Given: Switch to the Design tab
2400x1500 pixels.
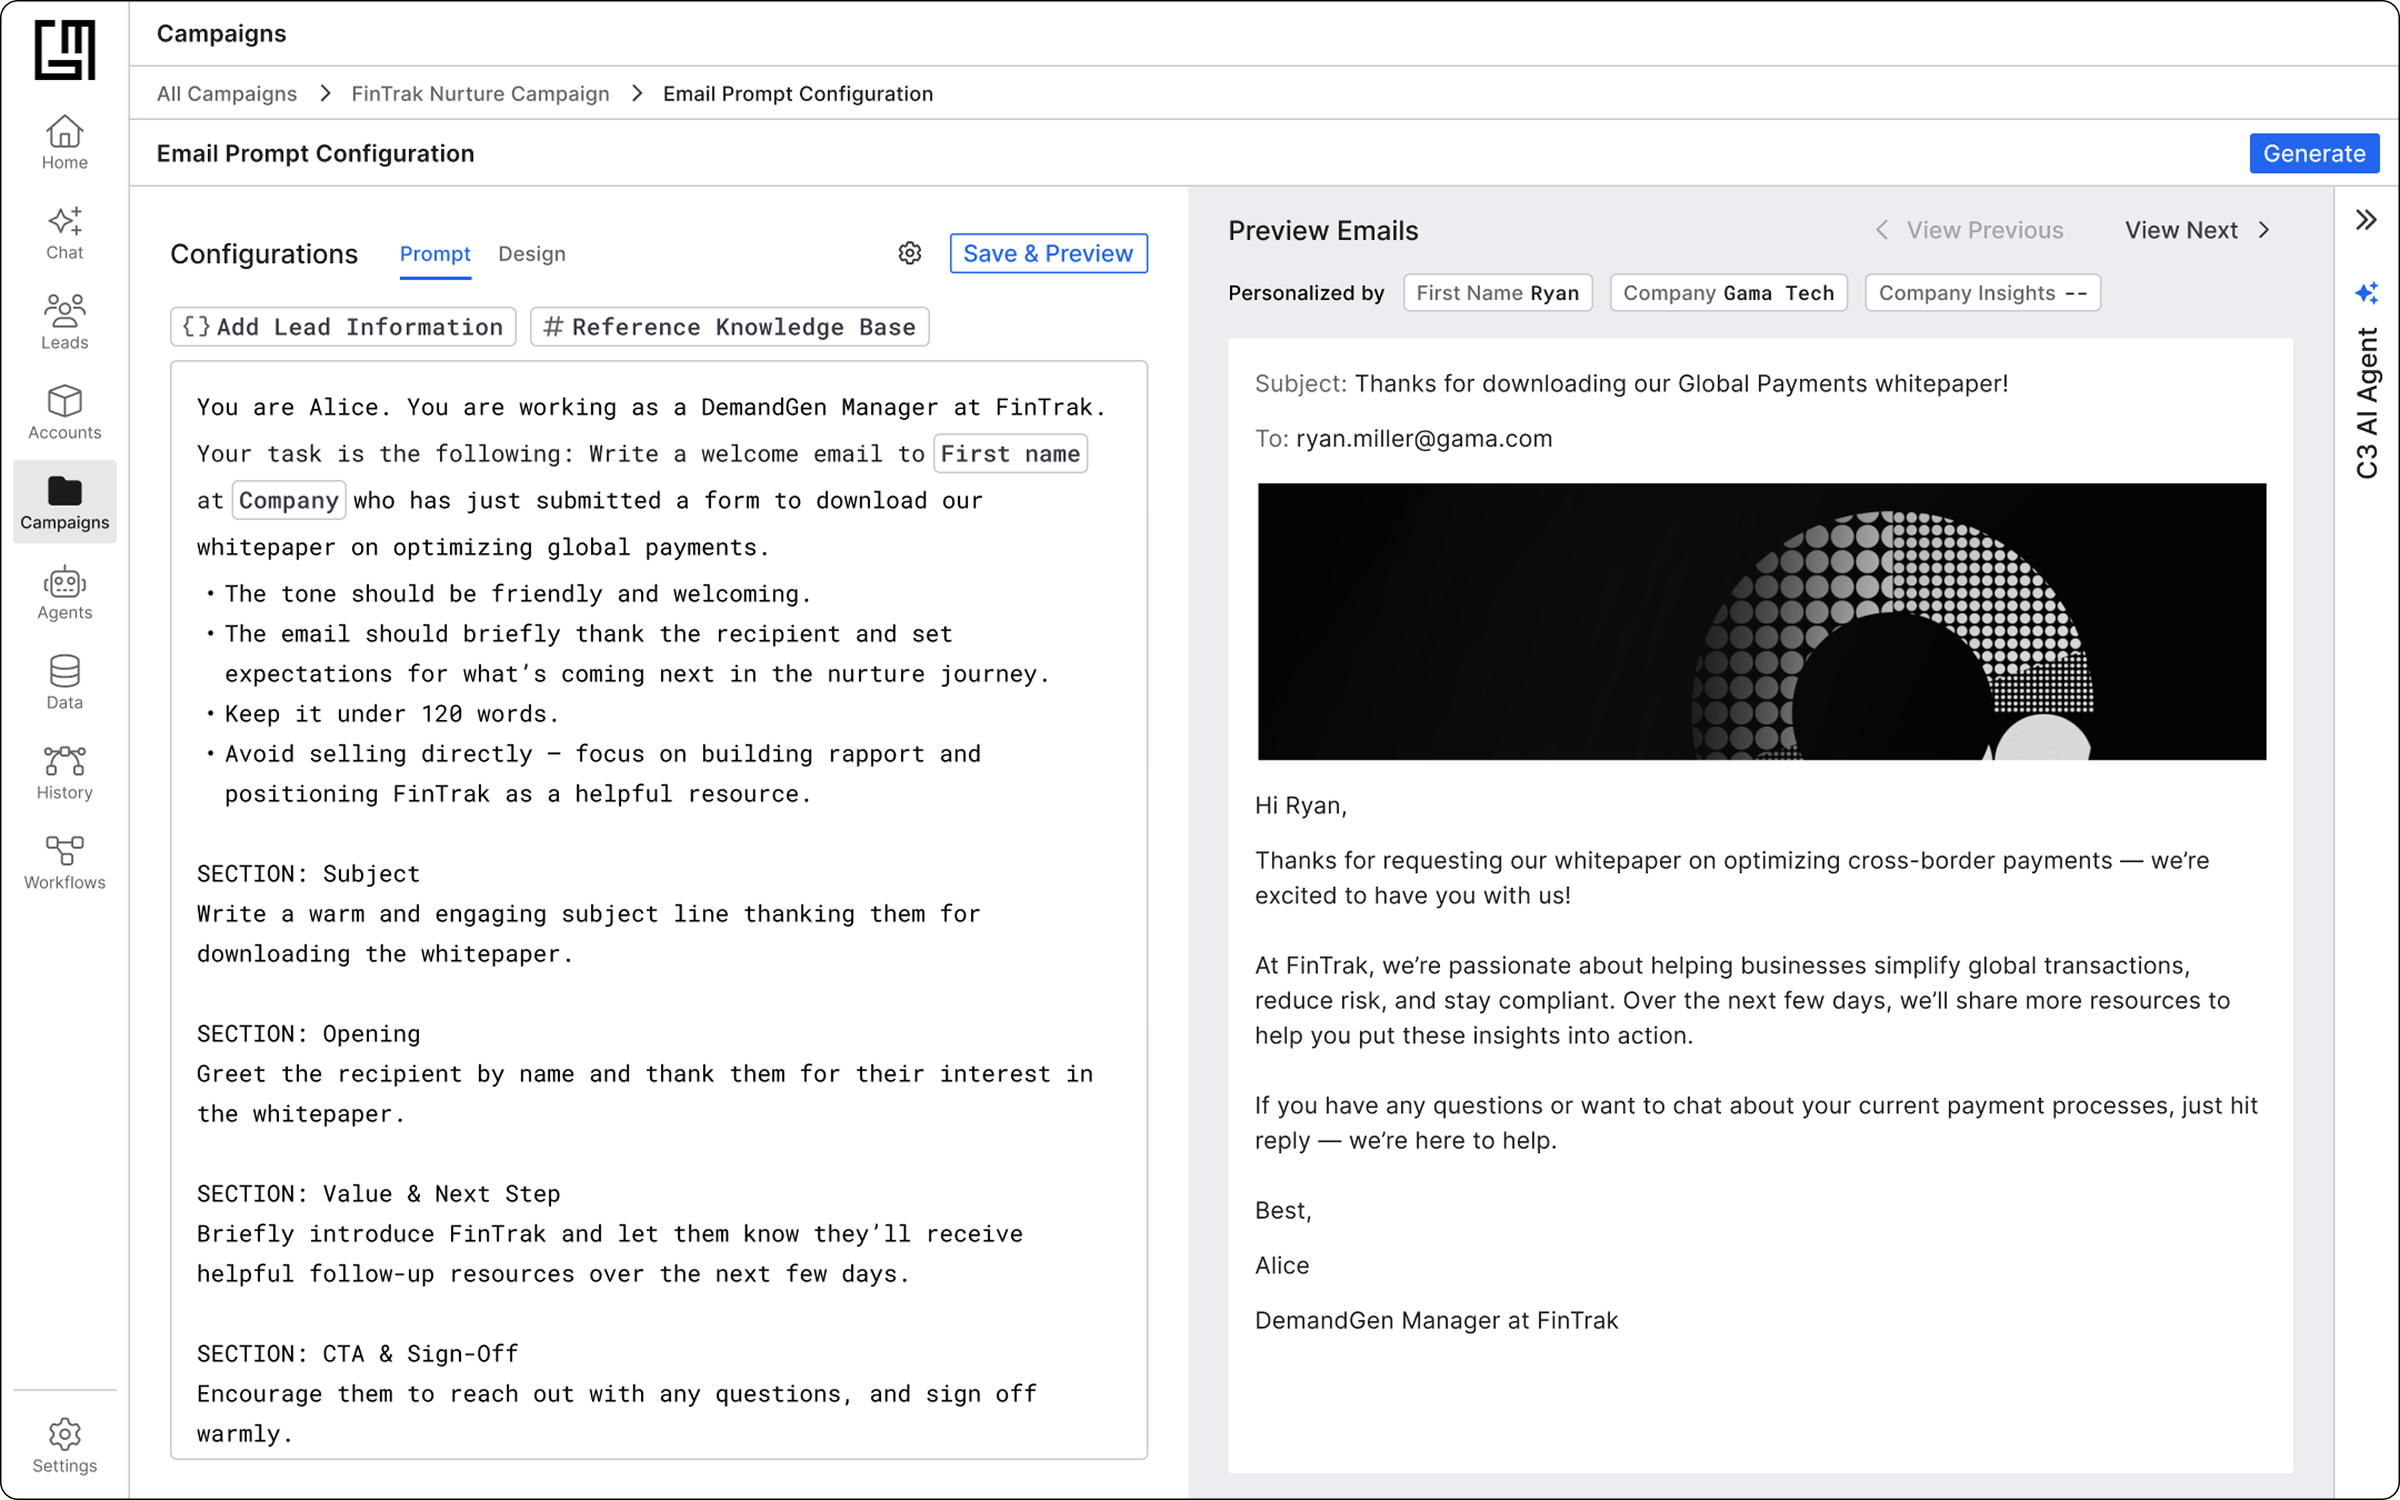Looking at the screenshot, I should point(531,254).
